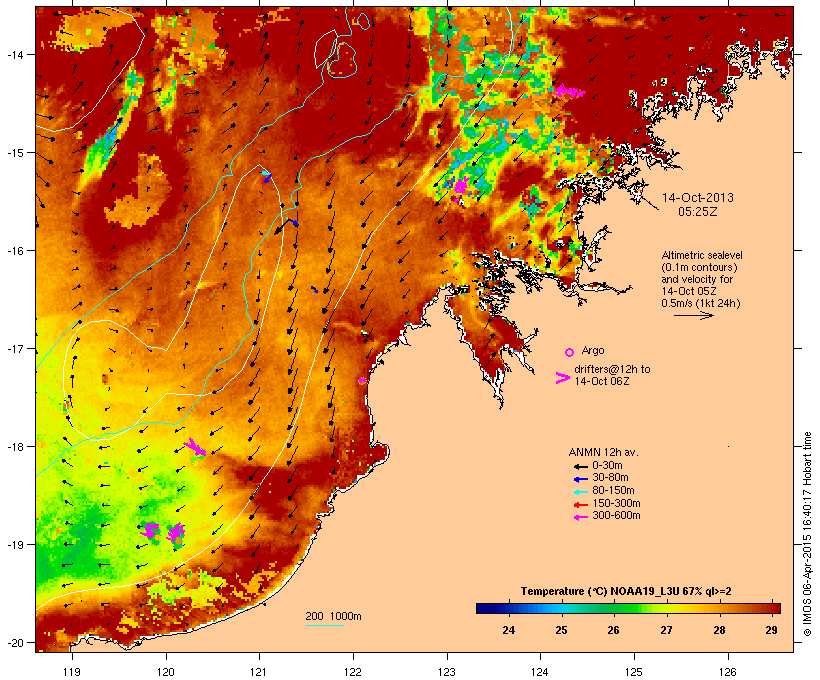Image resolution: width=820 pixels, height=680 pixels.
Task: Click latitude axis label -18
Action: click(15, 447)
